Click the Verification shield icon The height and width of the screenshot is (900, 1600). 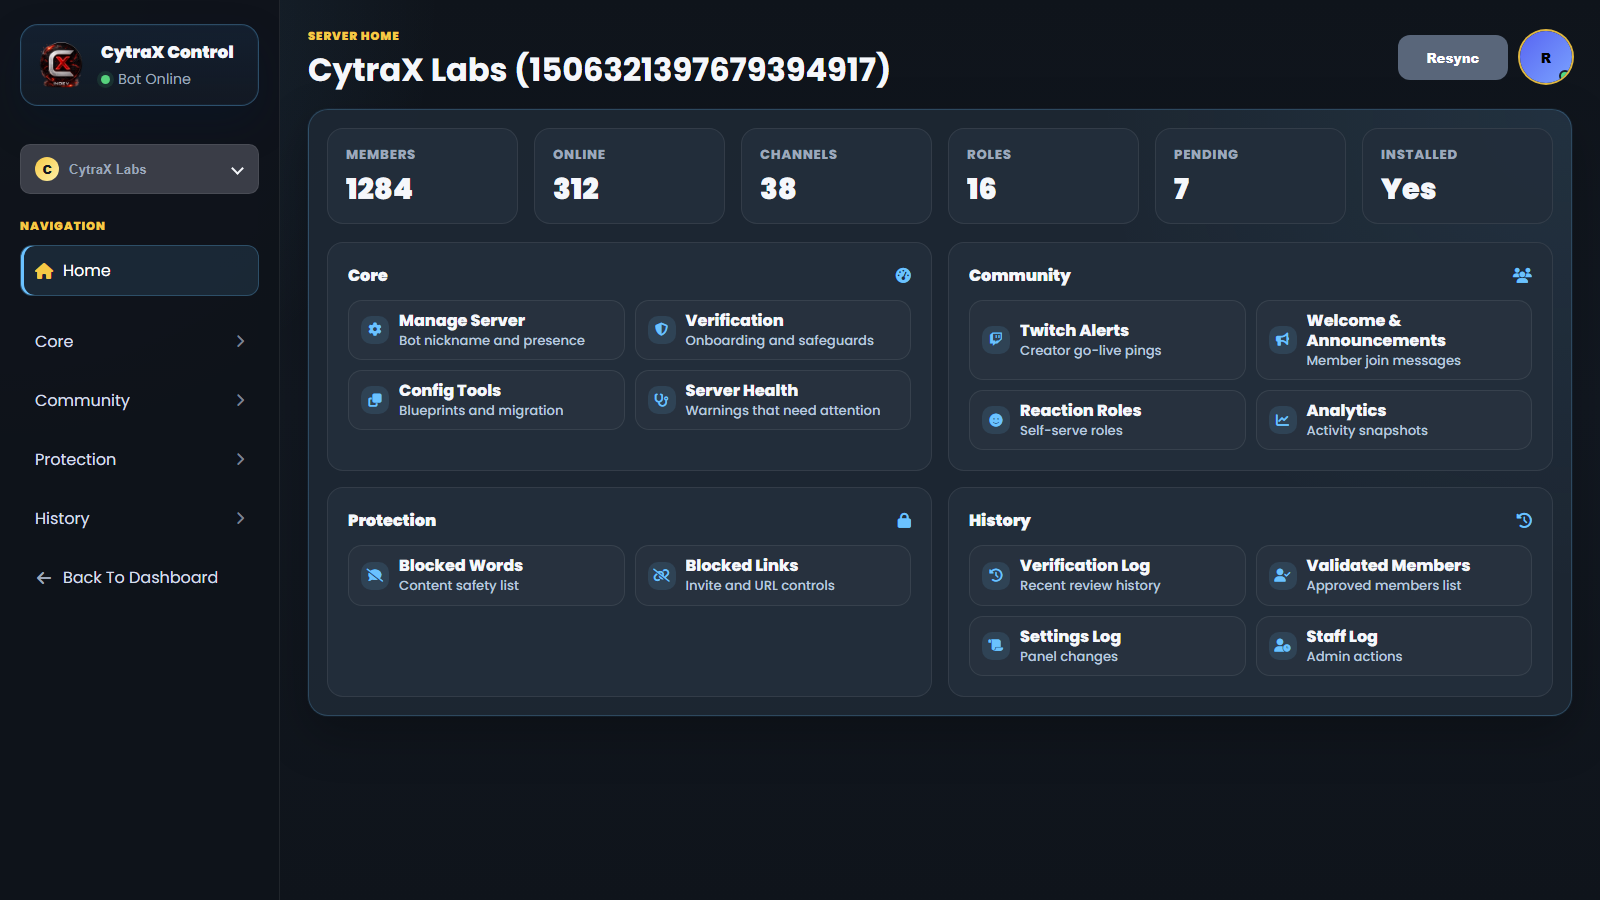(661, 330)
